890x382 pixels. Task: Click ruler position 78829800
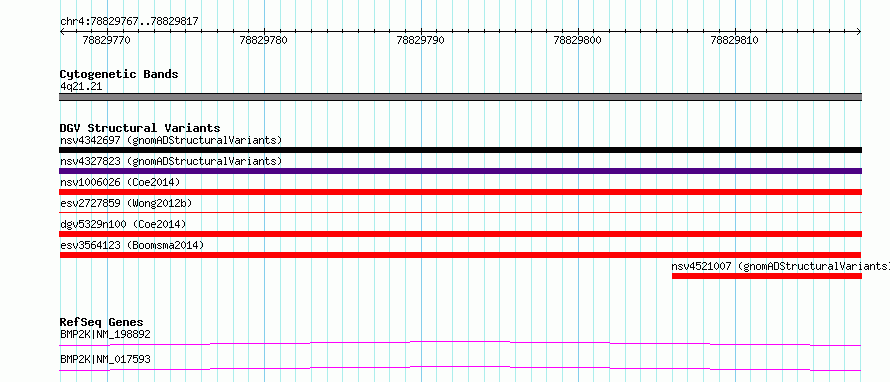click(x=578, y=40)
